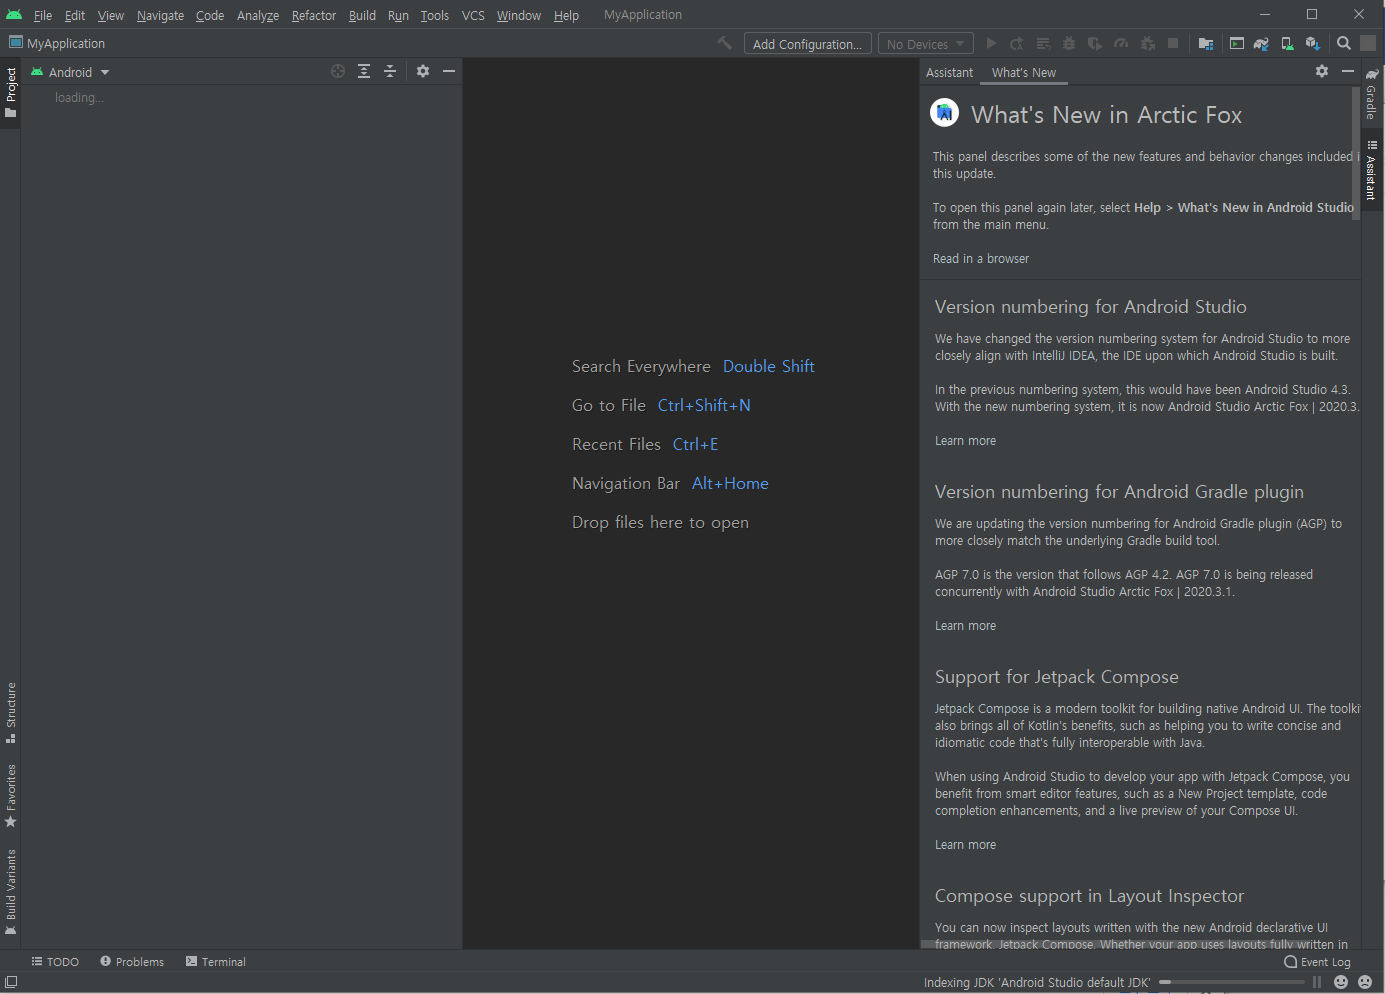Toggle the Project tool window stripe button
This screenshot has width=1385, height=994.
point(11,92)
